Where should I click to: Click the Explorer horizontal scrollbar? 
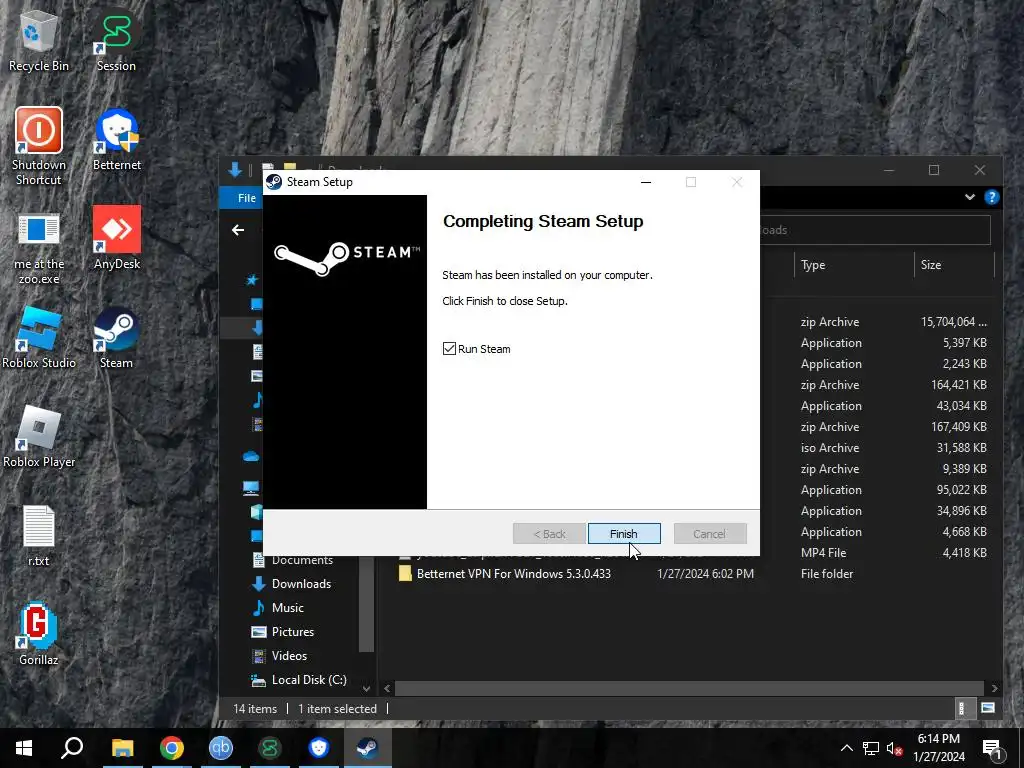point(689,688)
